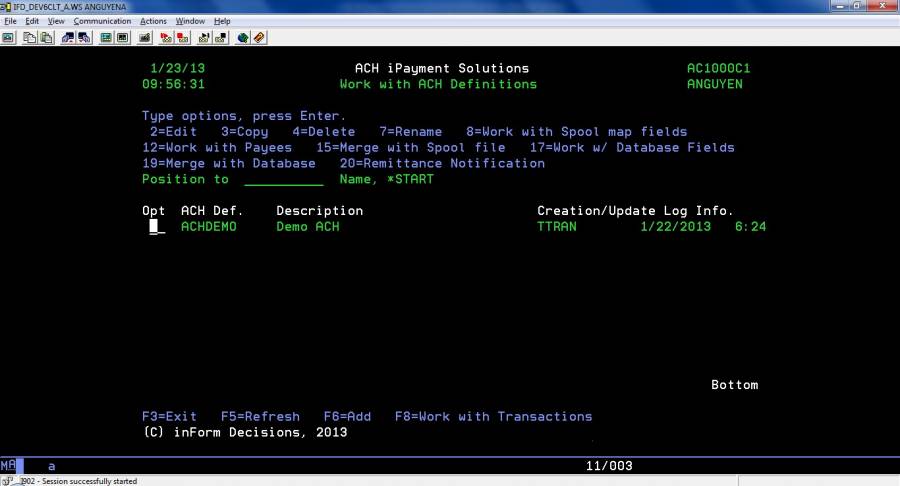Click F8=Work with Transactions text
The width and height of the screenshot is (900, 486).
click(x=493, y=416)
